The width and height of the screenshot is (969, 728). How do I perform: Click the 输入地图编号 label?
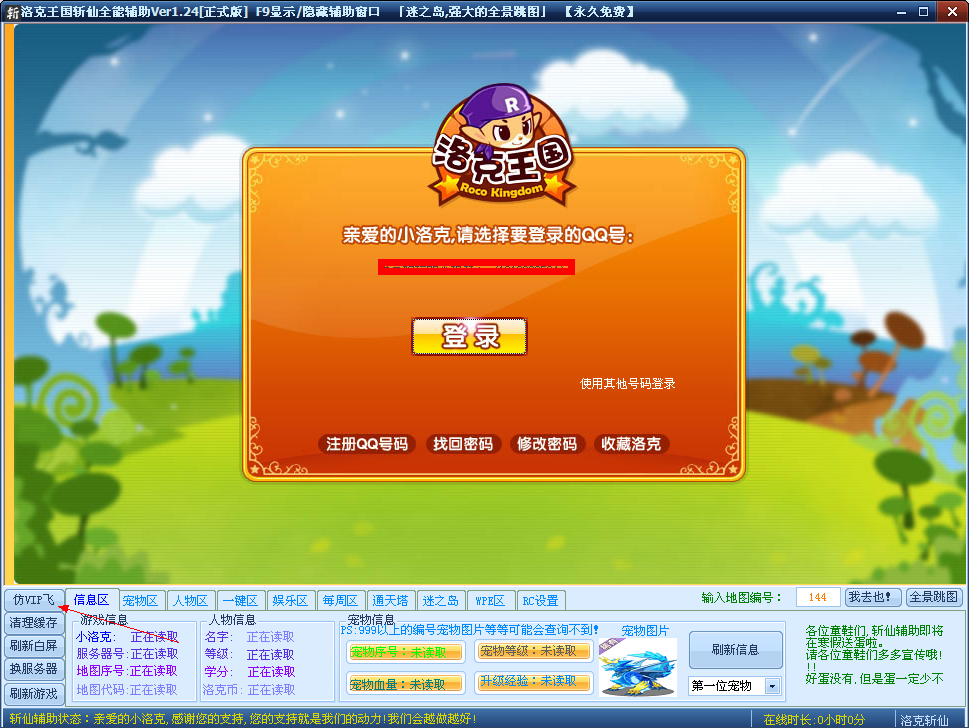[x=742, y=598]
